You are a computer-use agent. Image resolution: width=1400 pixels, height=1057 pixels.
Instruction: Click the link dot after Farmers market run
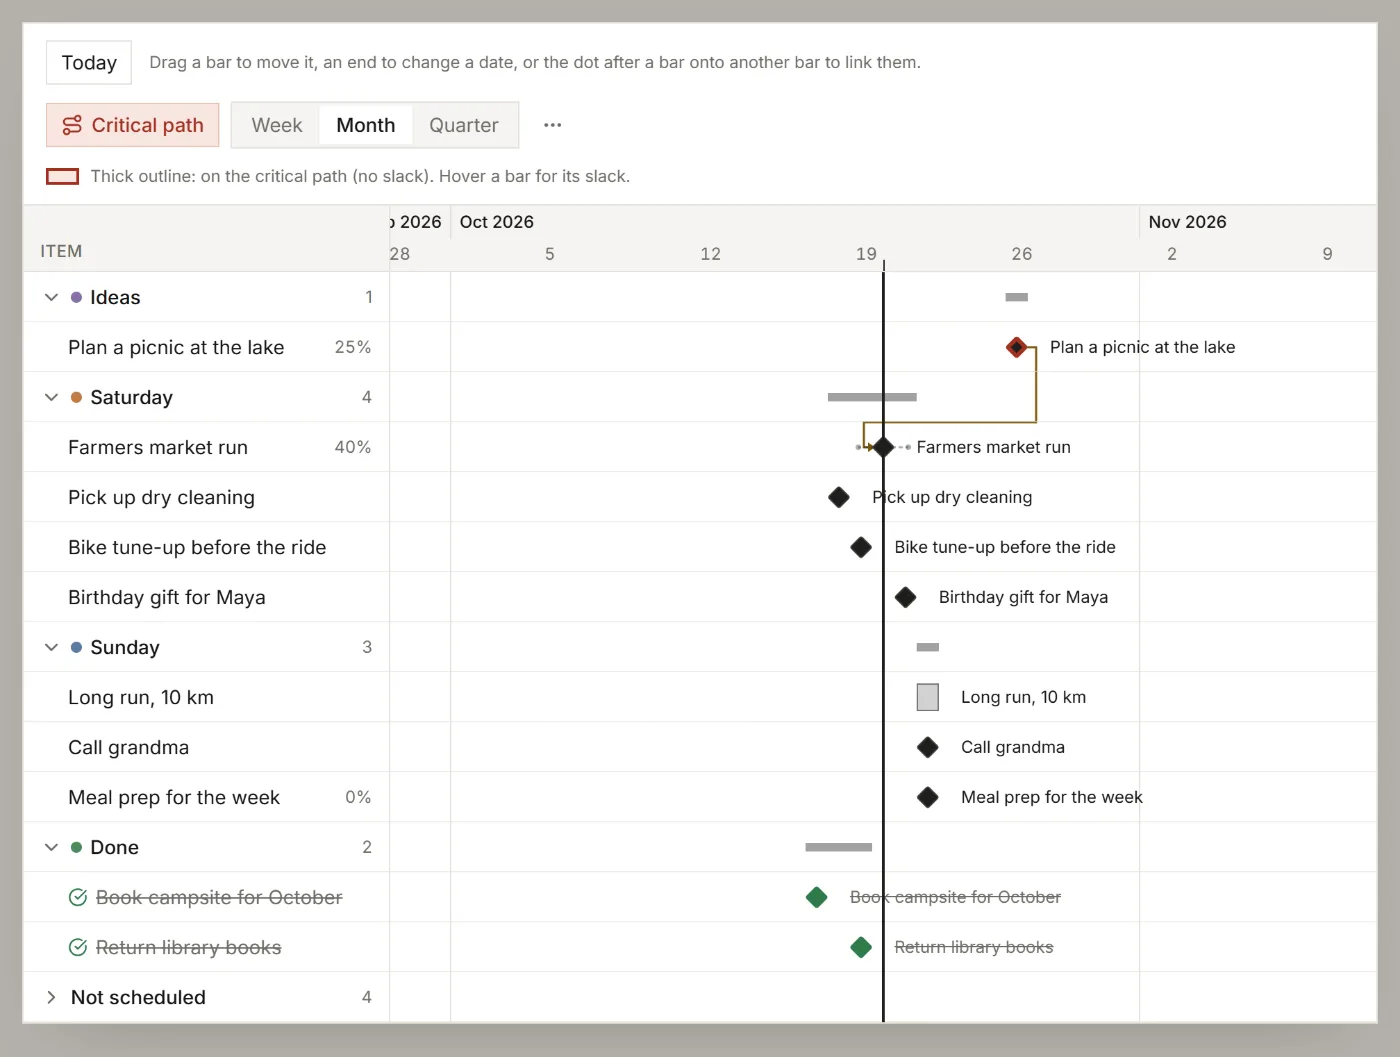click(x=907, y=447)
